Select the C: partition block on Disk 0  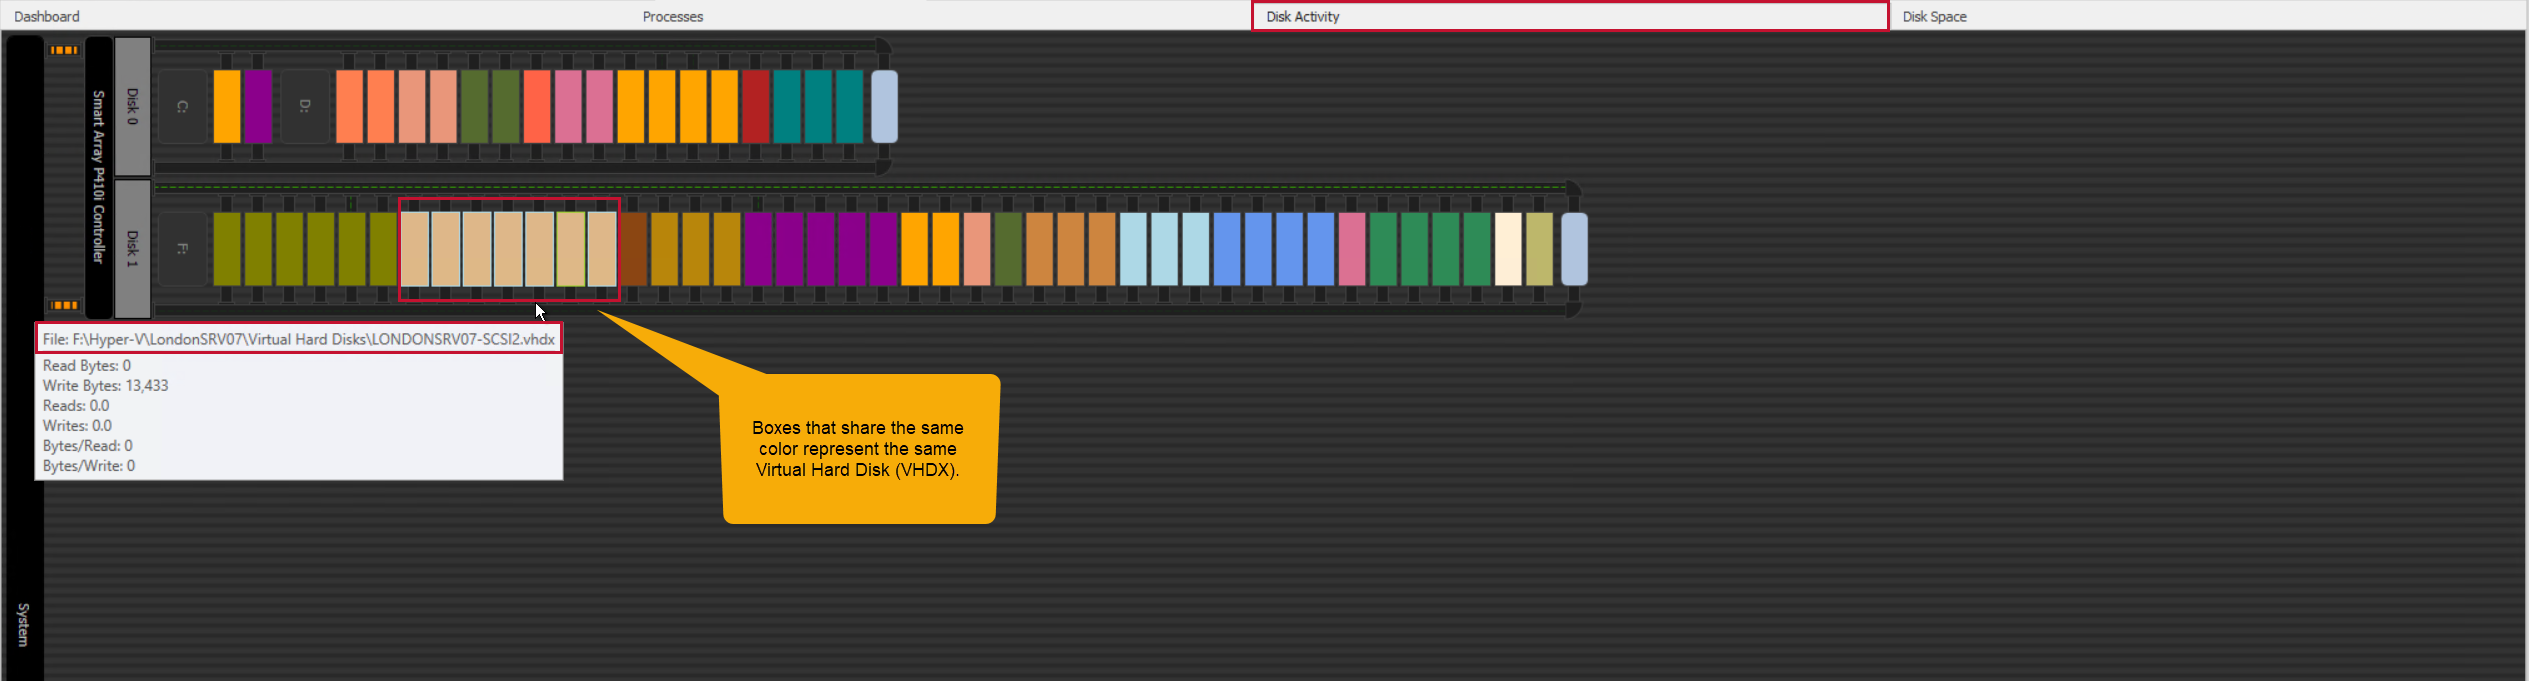pyautogui.click(x=182, y=107)
